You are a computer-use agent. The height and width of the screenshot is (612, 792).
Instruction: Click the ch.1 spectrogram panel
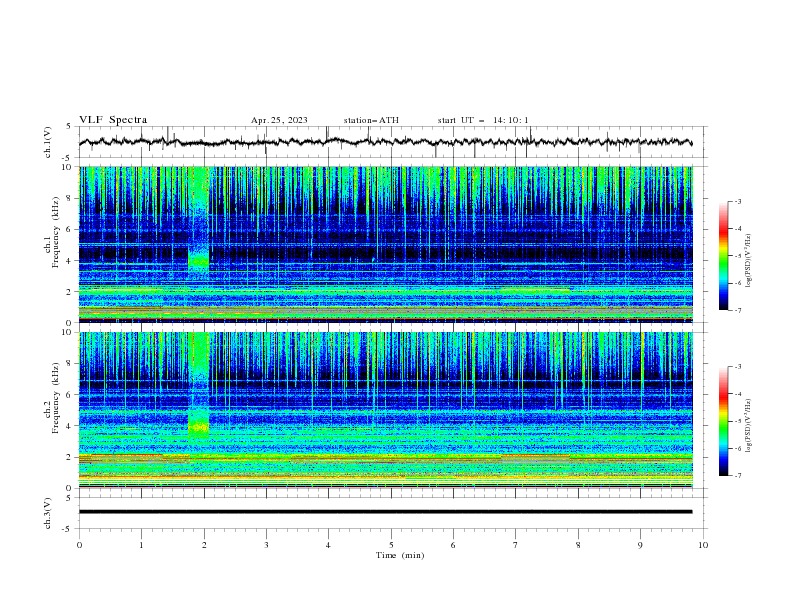click(385, 244)
